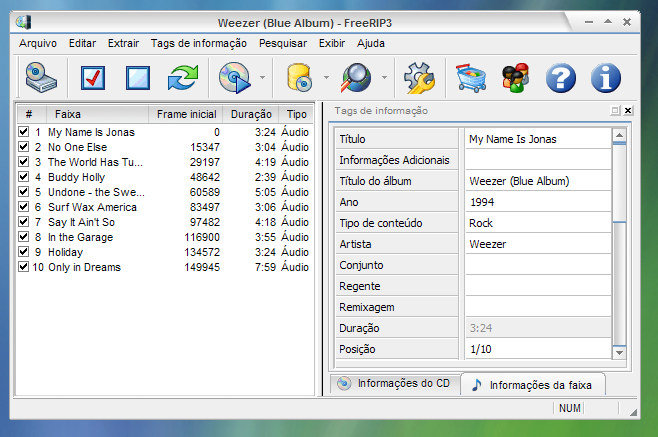The width and height of the screenshot is (658, 437).
Task: Expand the CD database icon dropdown arrow
Action: click(x=326, y=78)
